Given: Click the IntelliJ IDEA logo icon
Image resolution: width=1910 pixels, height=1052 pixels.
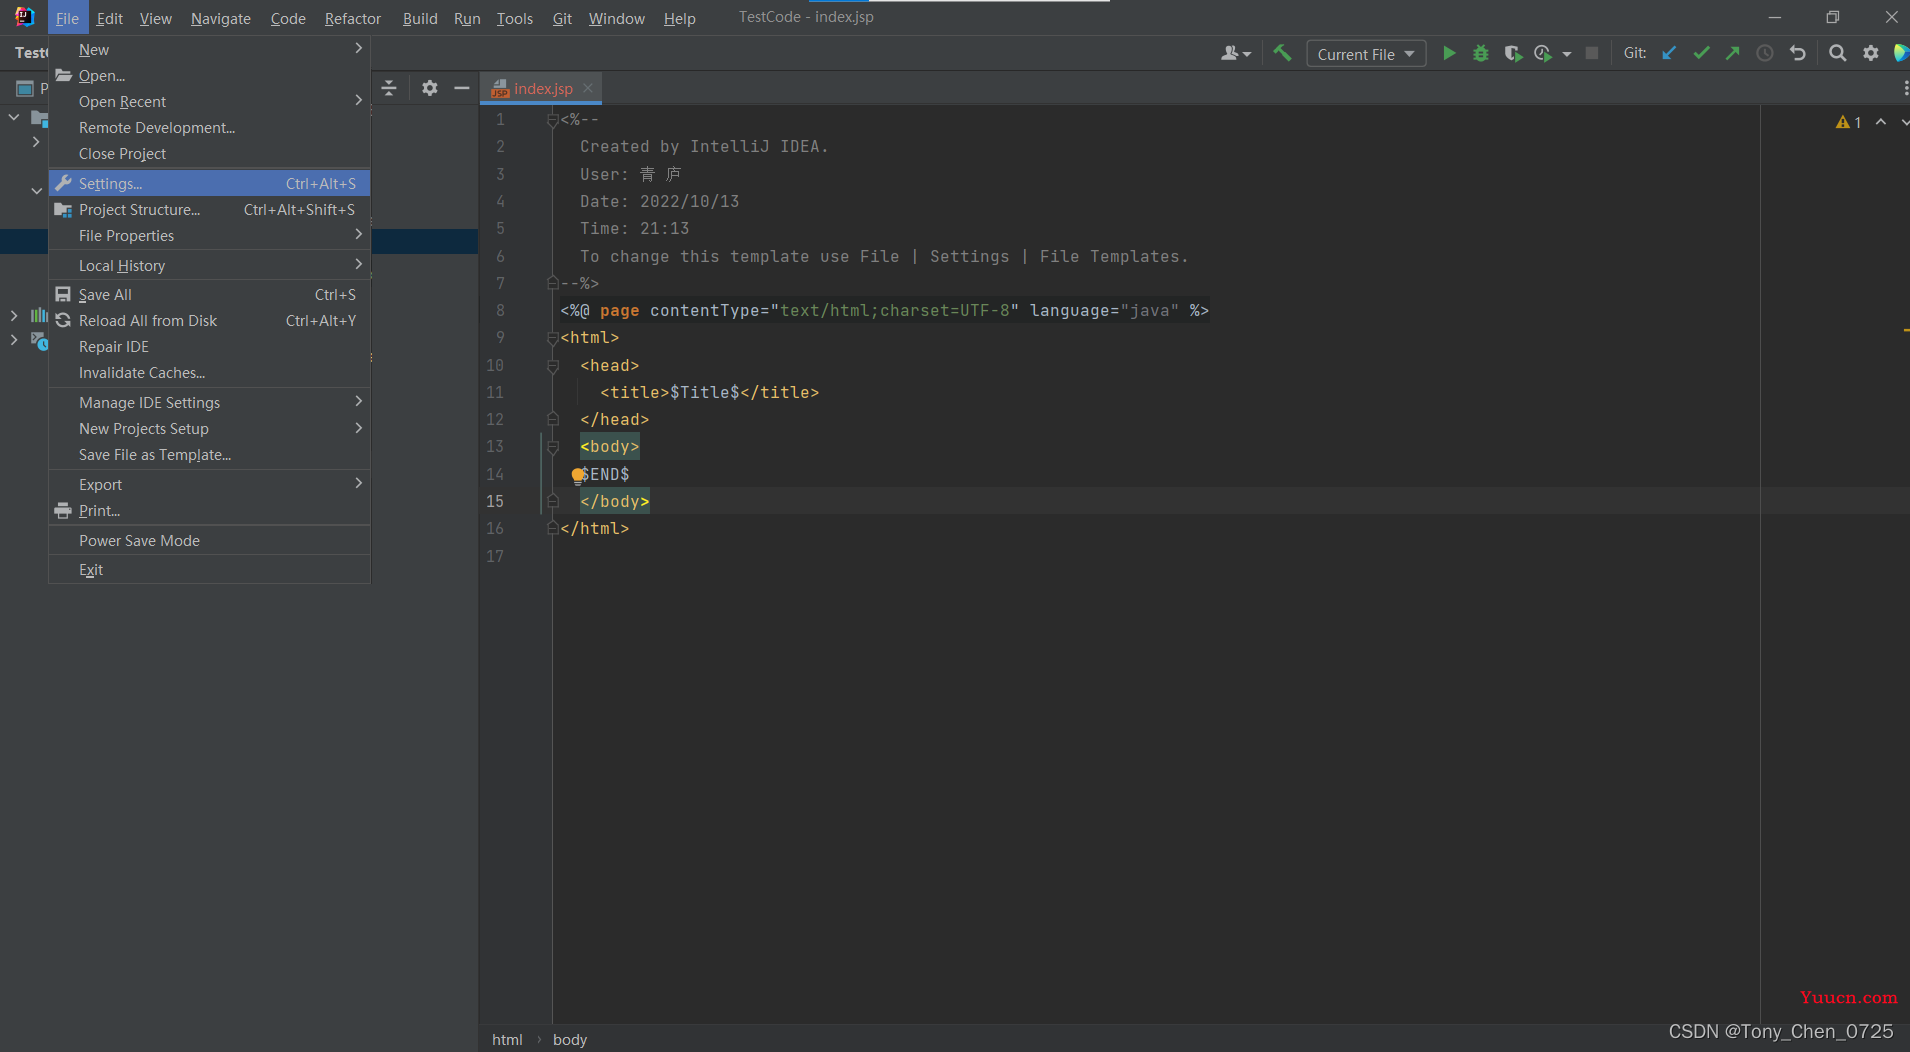Looking at the screenshot, I should (25, 17).
